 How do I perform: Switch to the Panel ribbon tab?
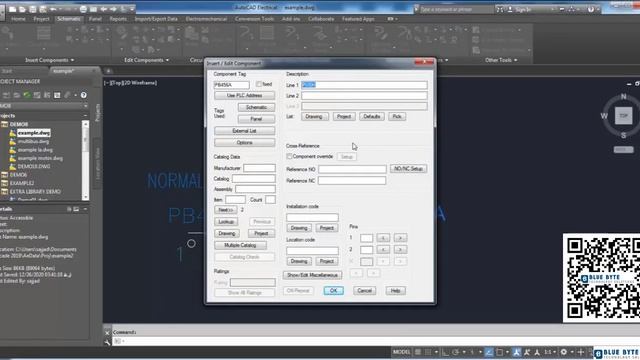pos(95,19)
